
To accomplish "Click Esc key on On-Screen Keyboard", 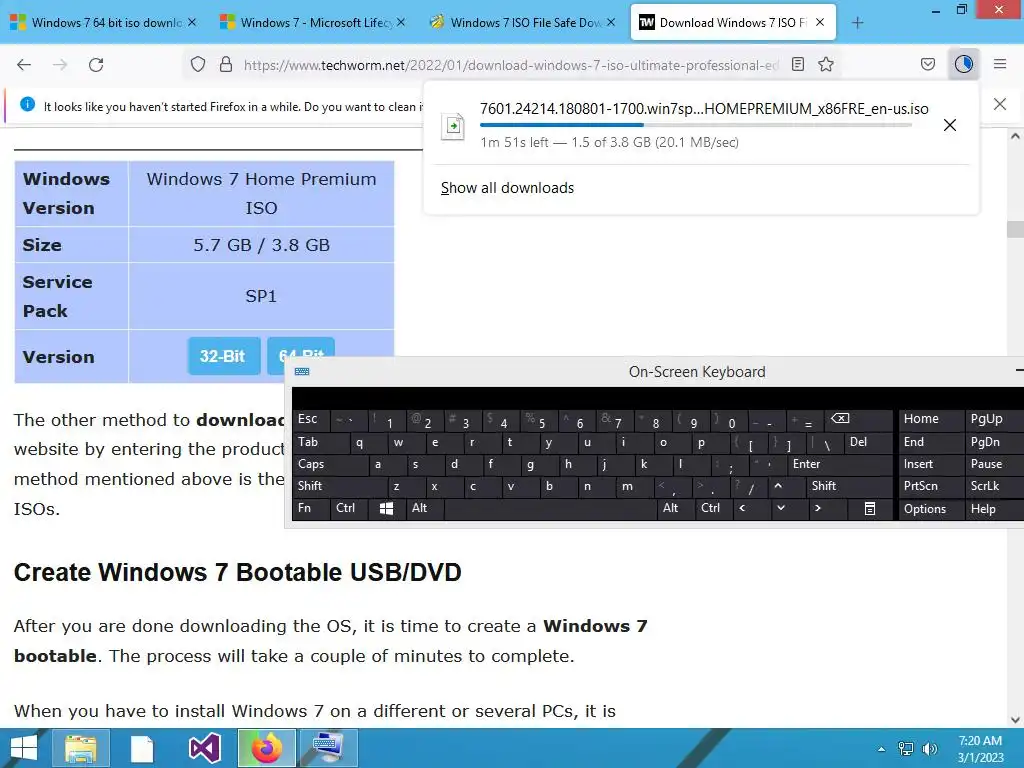I will (x=312, y=419).
